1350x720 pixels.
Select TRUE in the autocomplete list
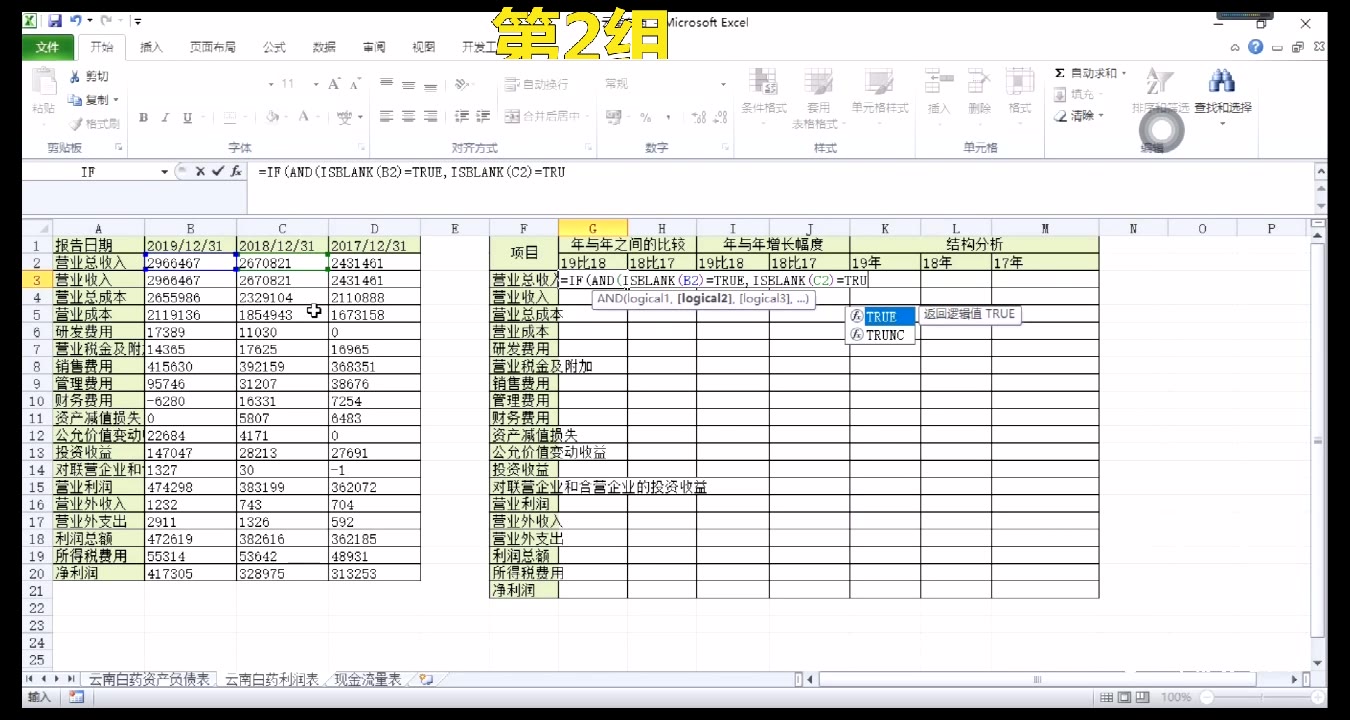tap(881, 317)
